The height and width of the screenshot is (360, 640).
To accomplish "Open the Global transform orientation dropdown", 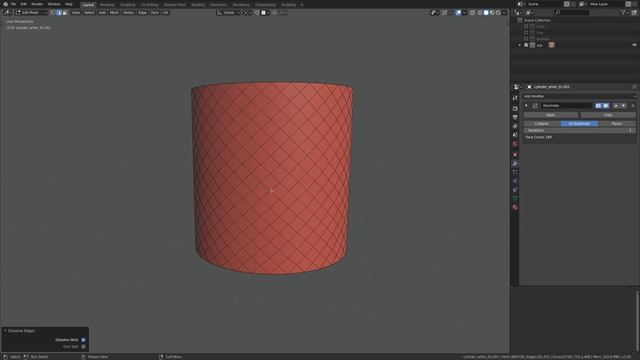I will coord(229,13).
